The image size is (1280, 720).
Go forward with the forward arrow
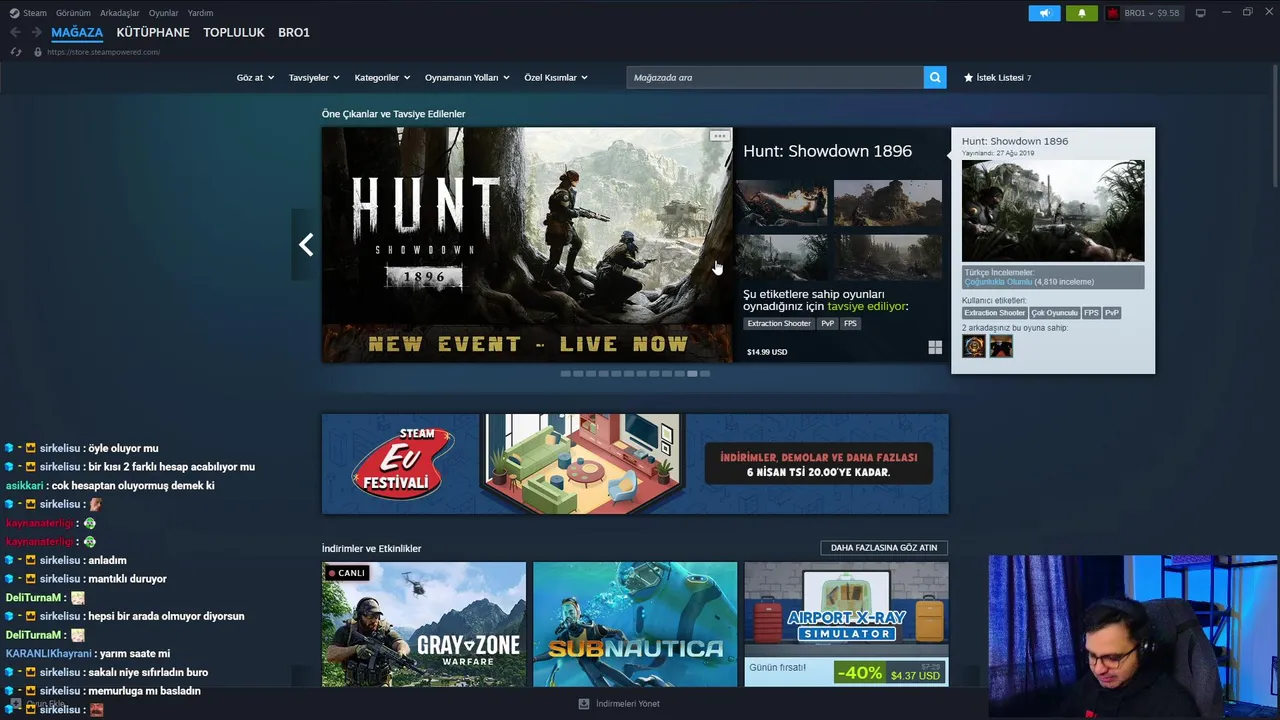point(36,32)
